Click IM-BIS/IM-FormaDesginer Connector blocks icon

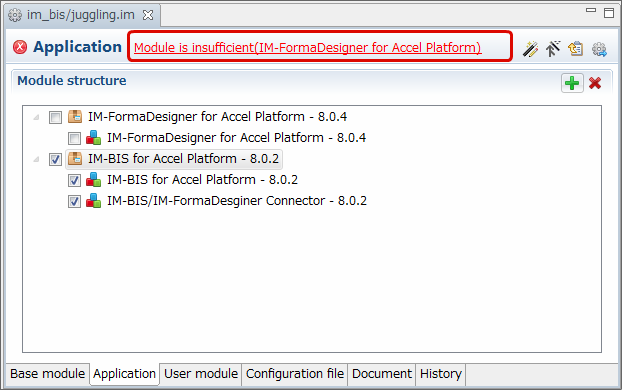[94, 201]
